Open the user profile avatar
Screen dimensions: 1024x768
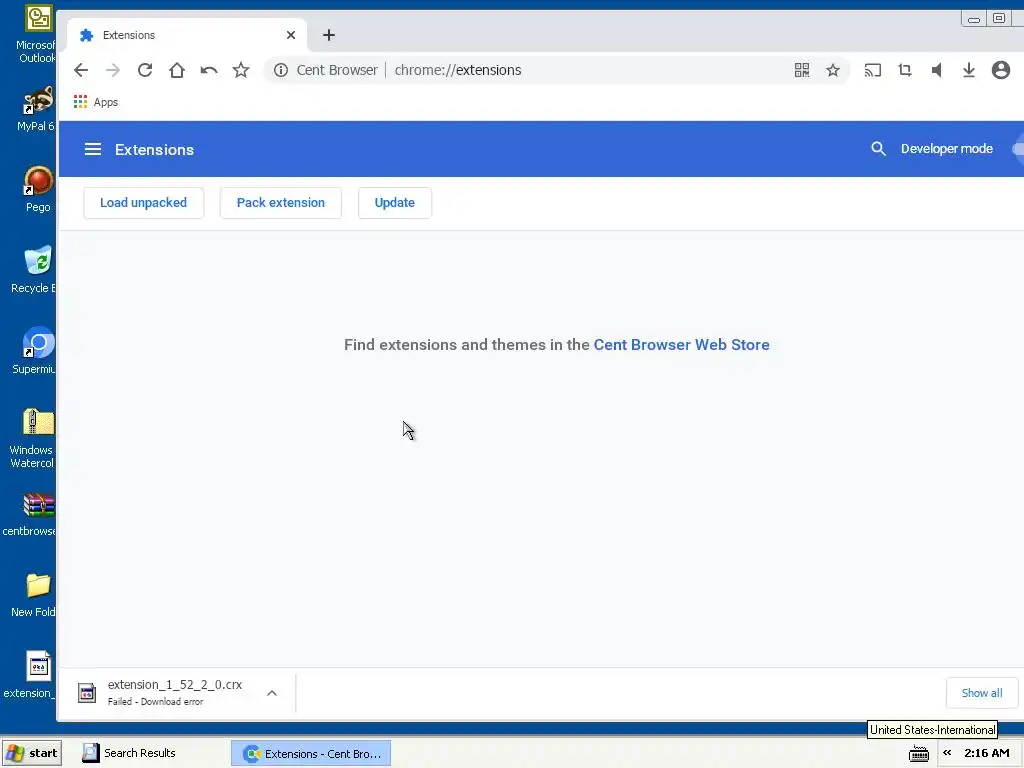pos(1000,70)
